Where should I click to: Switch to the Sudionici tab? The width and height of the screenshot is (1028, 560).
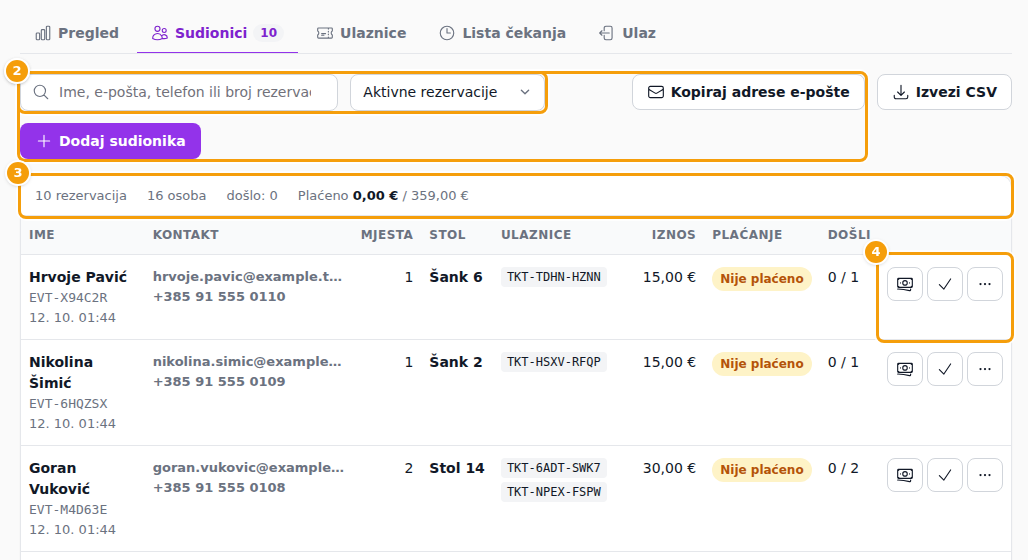pyautogui.click(x=217, y=33)
